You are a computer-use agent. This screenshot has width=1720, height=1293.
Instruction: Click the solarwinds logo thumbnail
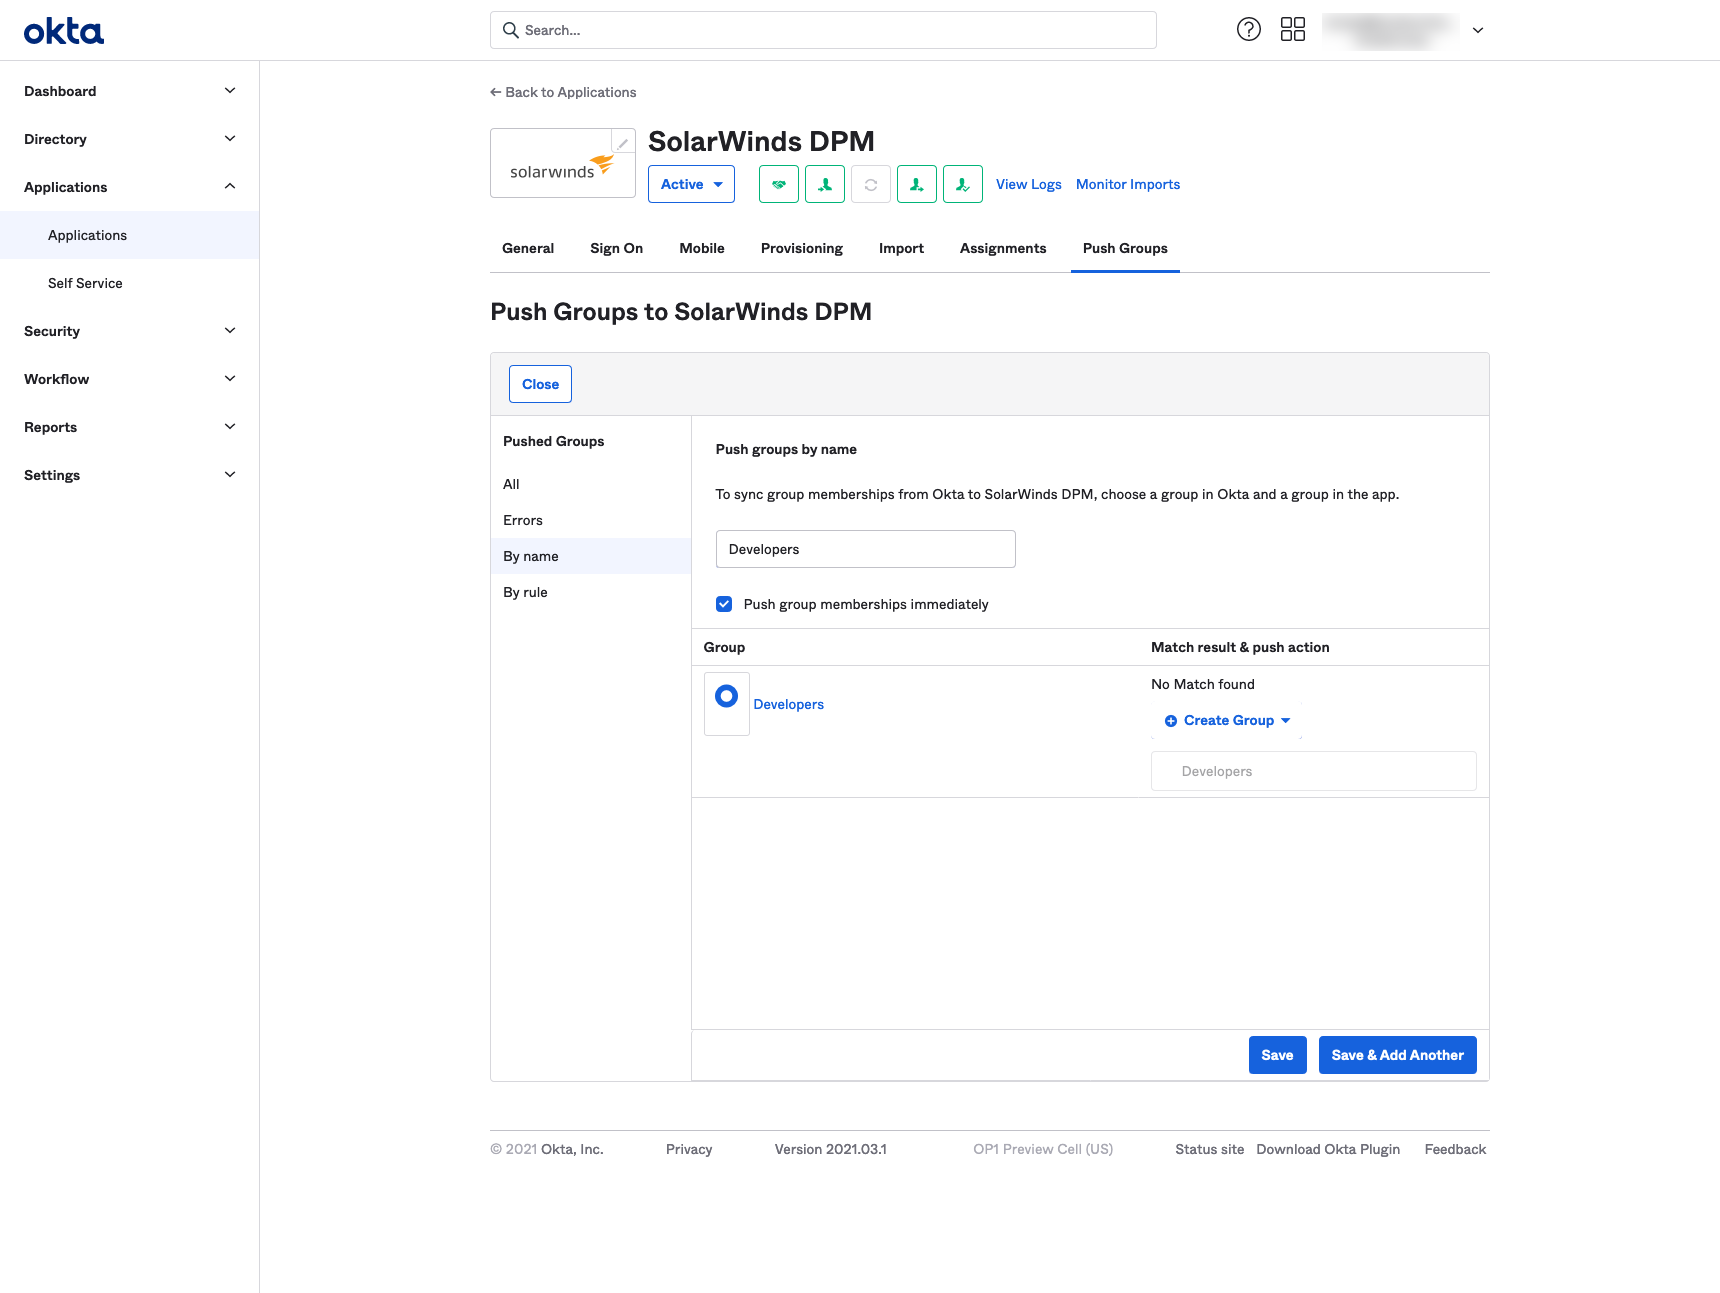click(x=563, y=163)
